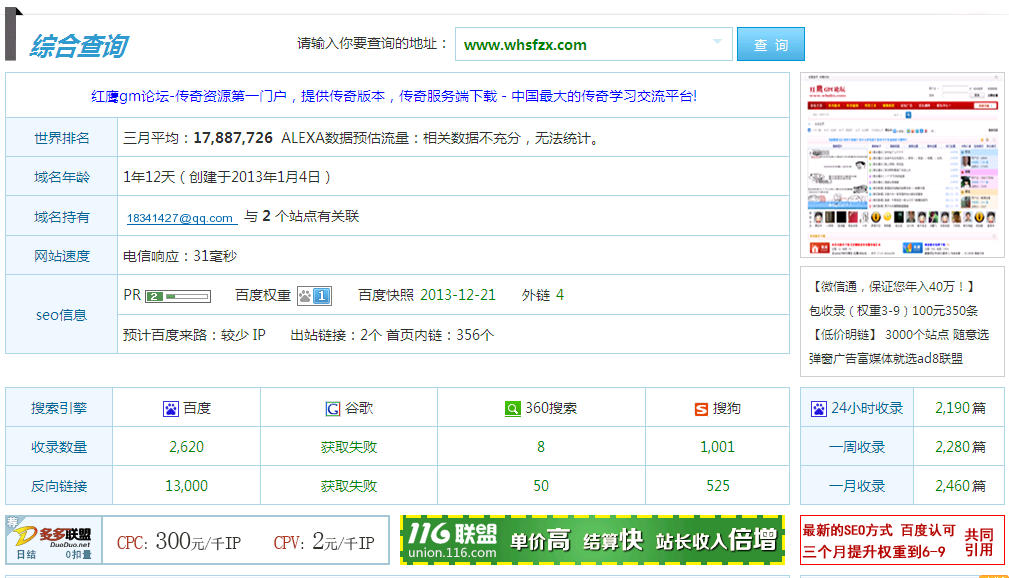This screenshot has width=1009, height=578.
Task: Click the PR rank bar indicator
Action: pos(178,296)
